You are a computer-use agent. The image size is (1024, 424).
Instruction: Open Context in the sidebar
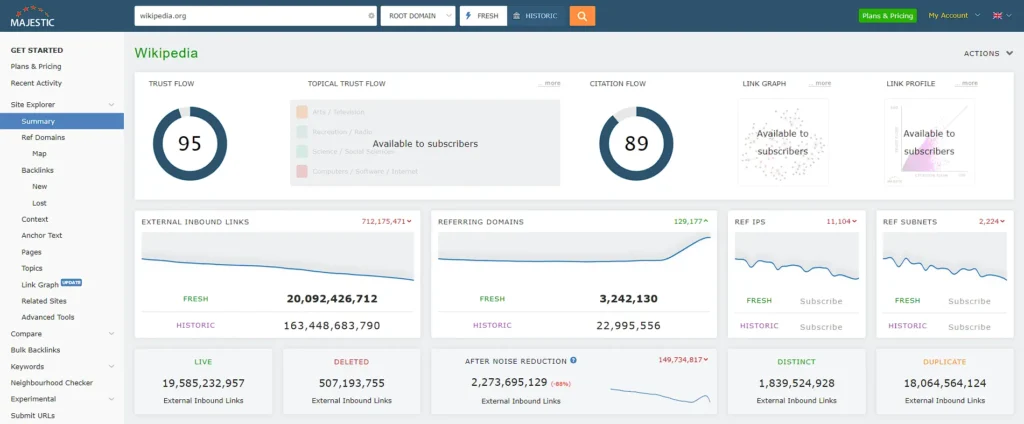(x=35, y=220)
